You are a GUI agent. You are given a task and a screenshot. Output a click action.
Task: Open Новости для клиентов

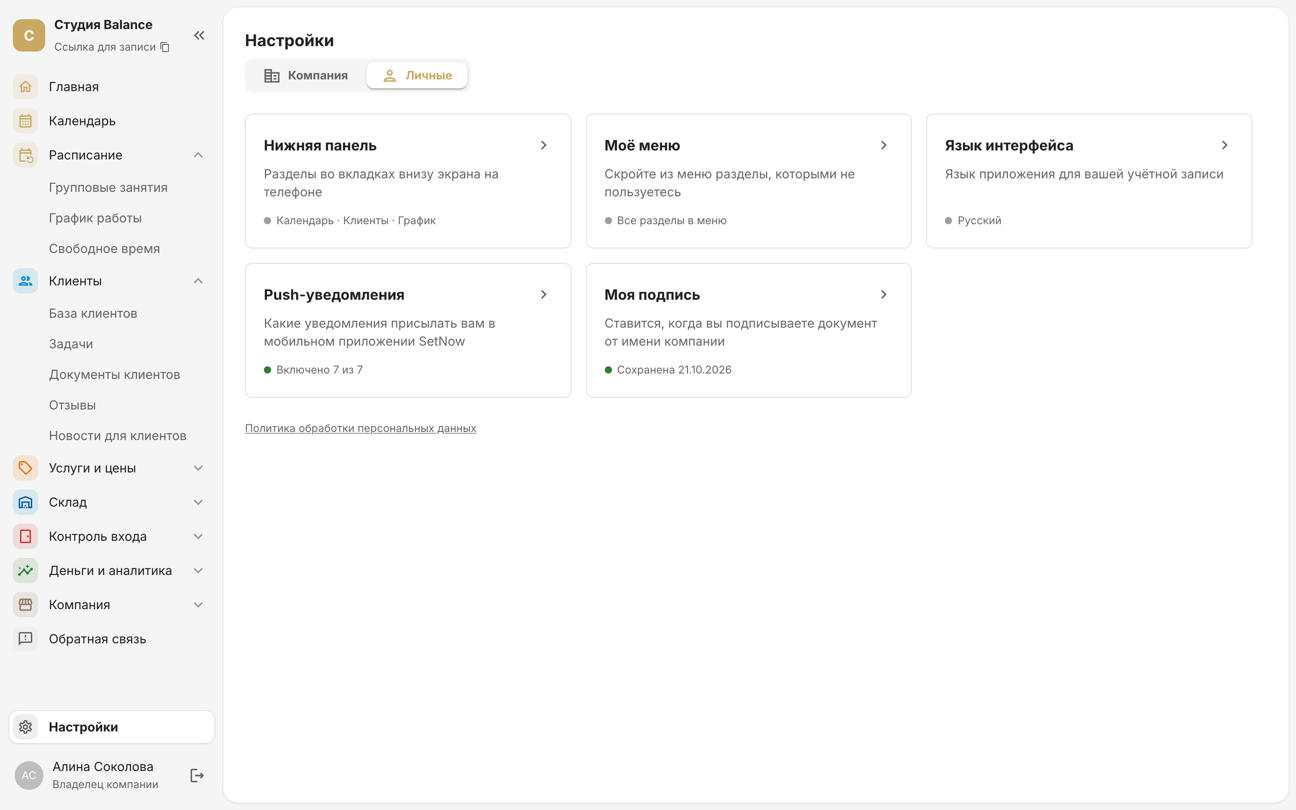118,436
